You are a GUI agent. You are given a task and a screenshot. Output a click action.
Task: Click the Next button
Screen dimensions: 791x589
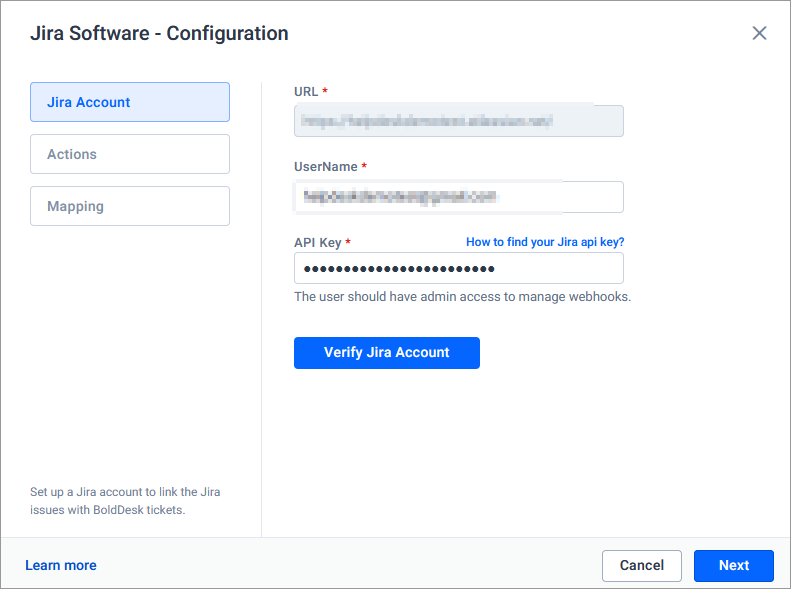pos(733,565)
